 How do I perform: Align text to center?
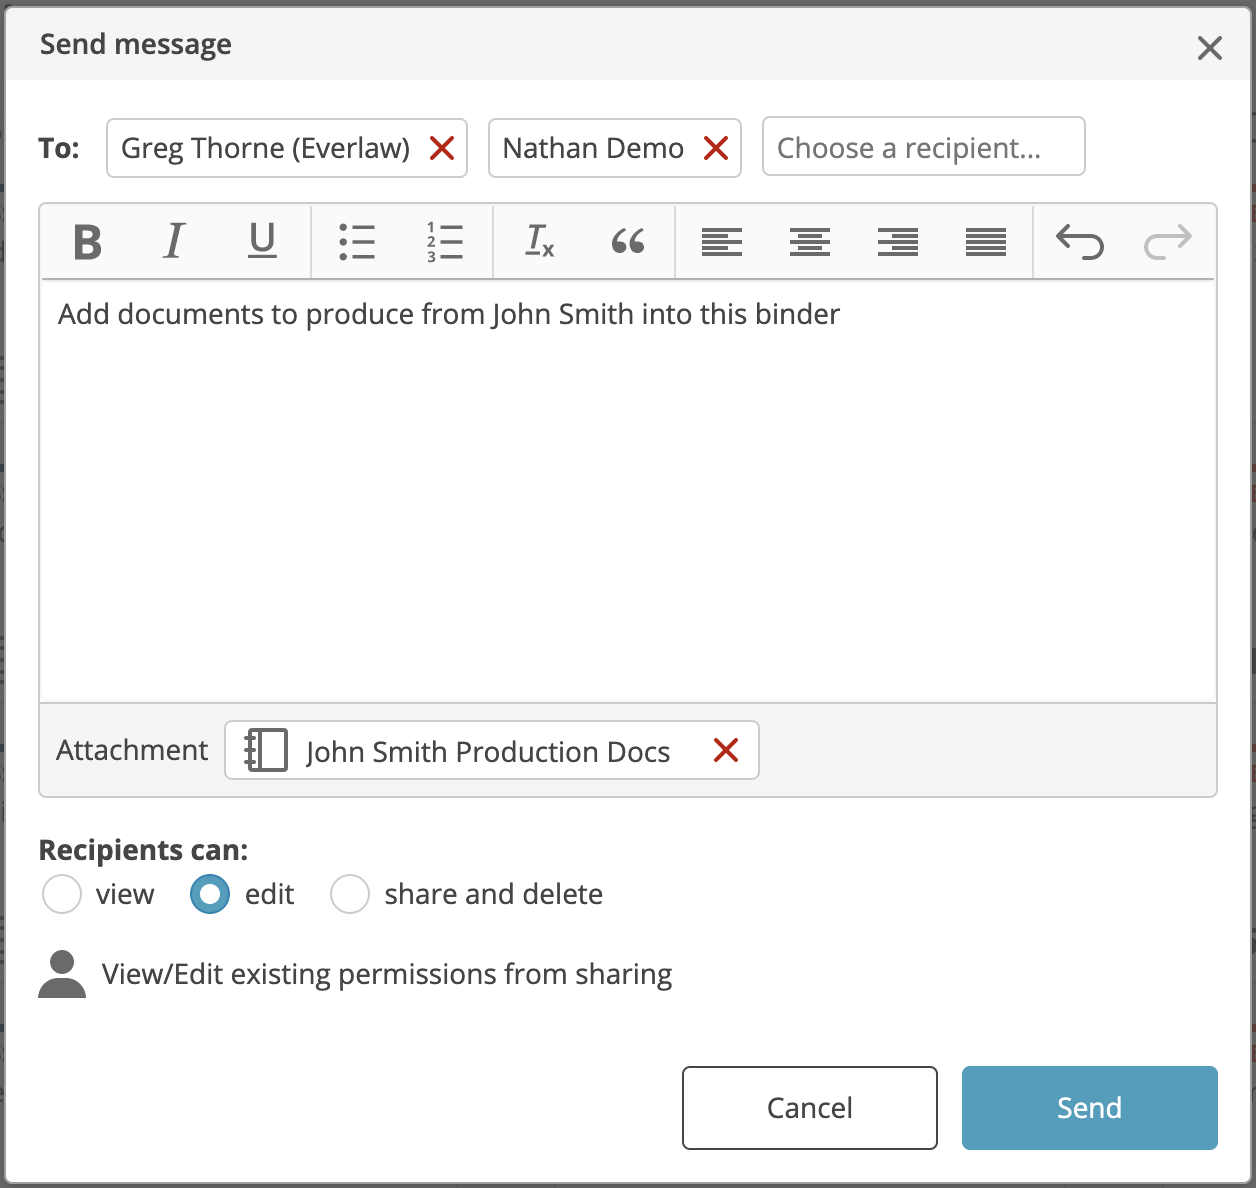pos(810,241)
